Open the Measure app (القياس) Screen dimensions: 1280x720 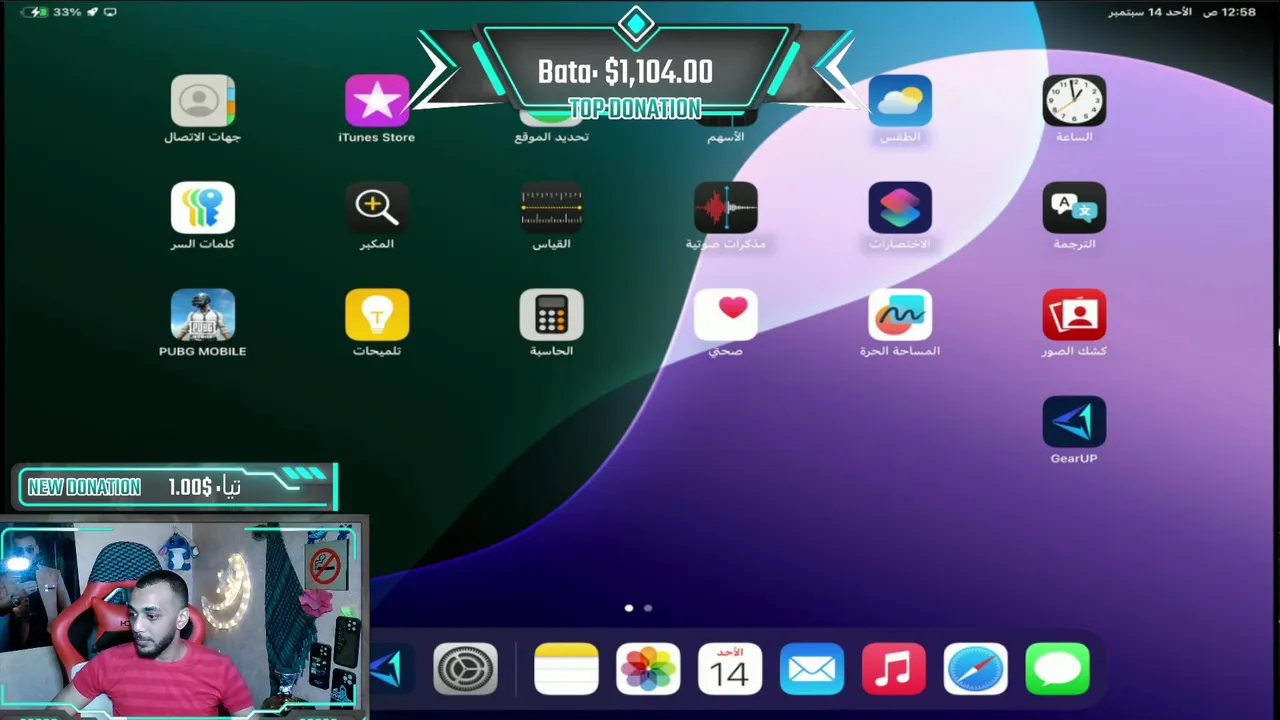(x=552, y=207)
